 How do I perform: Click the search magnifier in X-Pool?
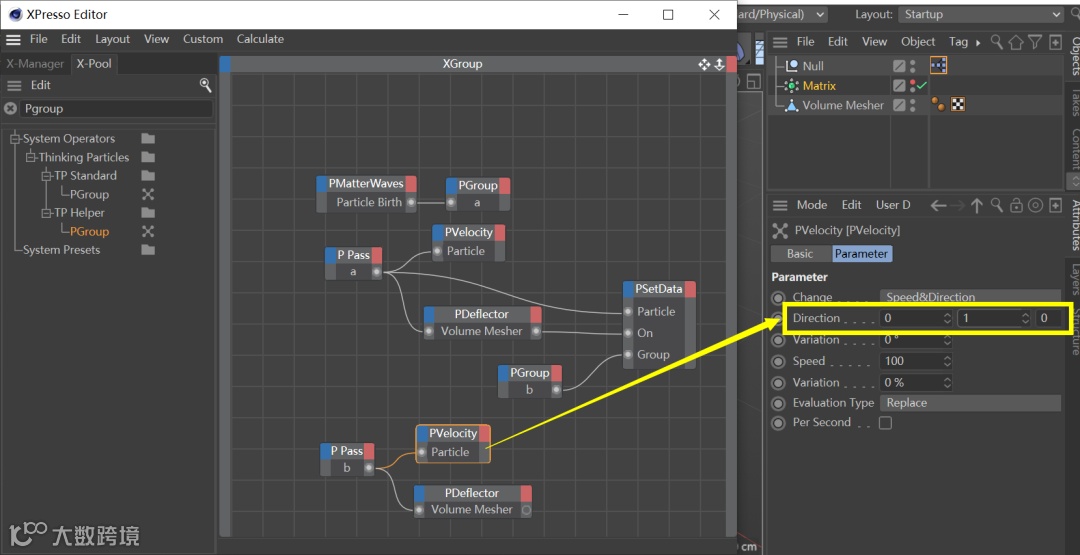click(205, 85)
